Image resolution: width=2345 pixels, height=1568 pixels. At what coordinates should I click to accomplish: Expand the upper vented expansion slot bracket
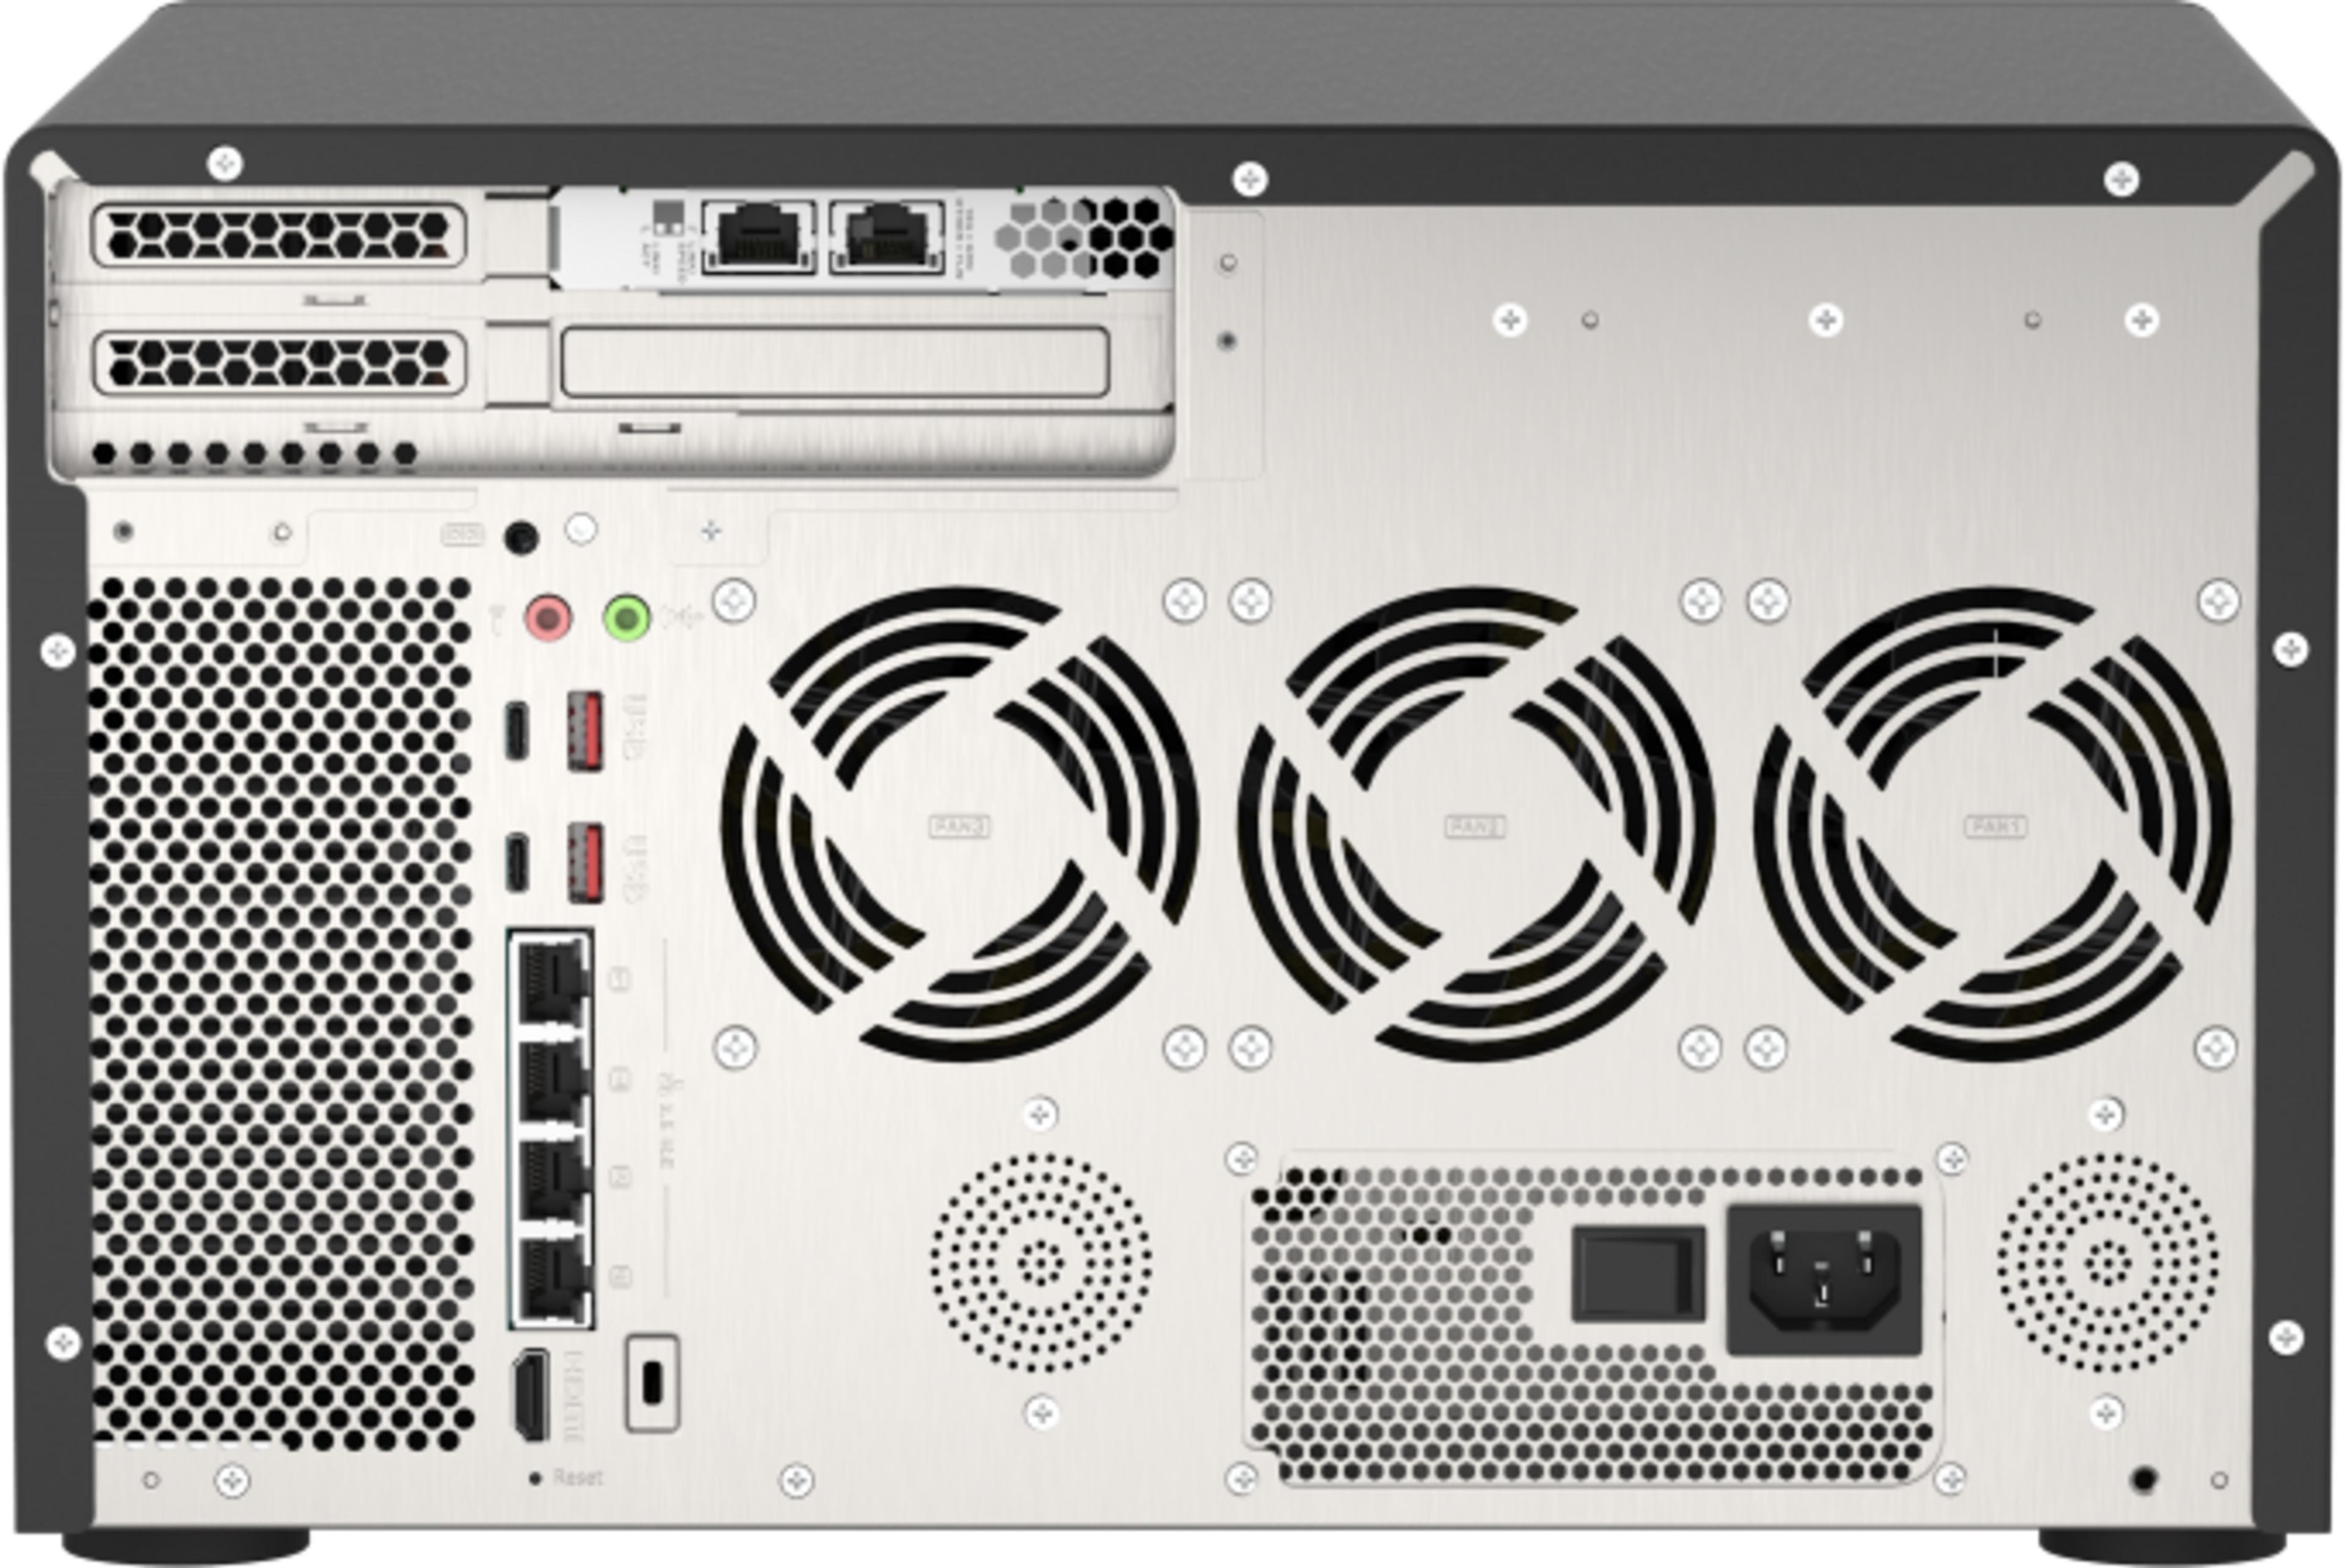280,235
